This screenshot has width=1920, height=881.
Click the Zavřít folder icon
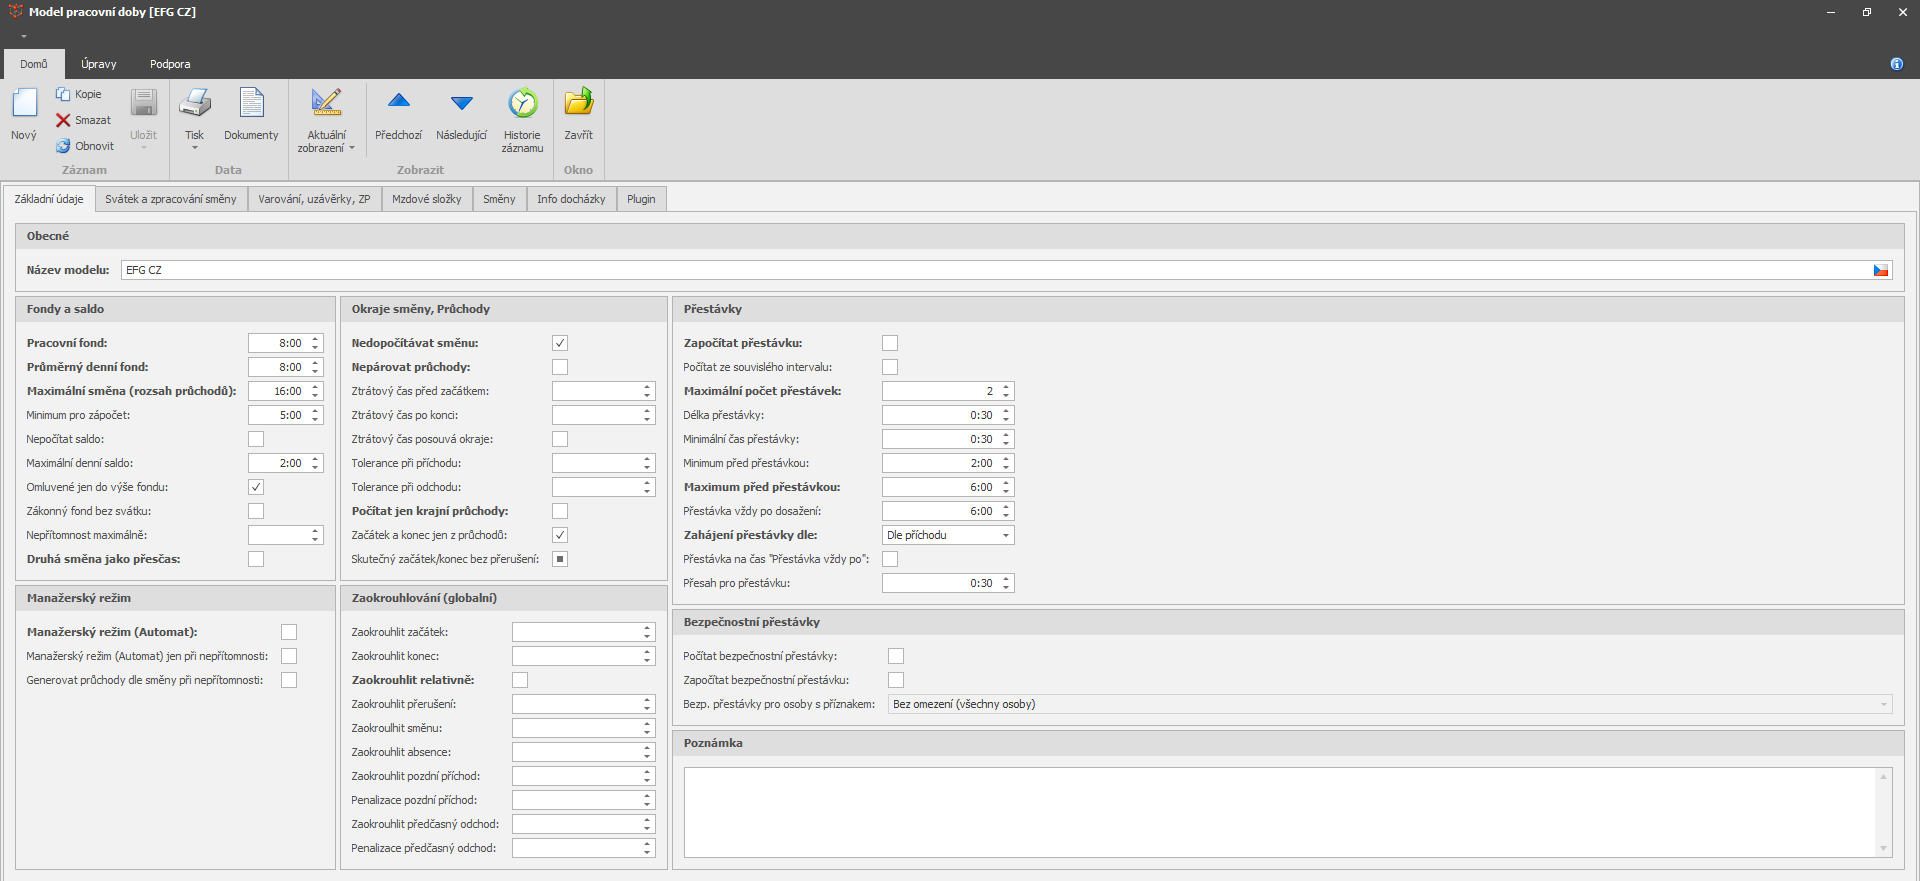[579, 103]
